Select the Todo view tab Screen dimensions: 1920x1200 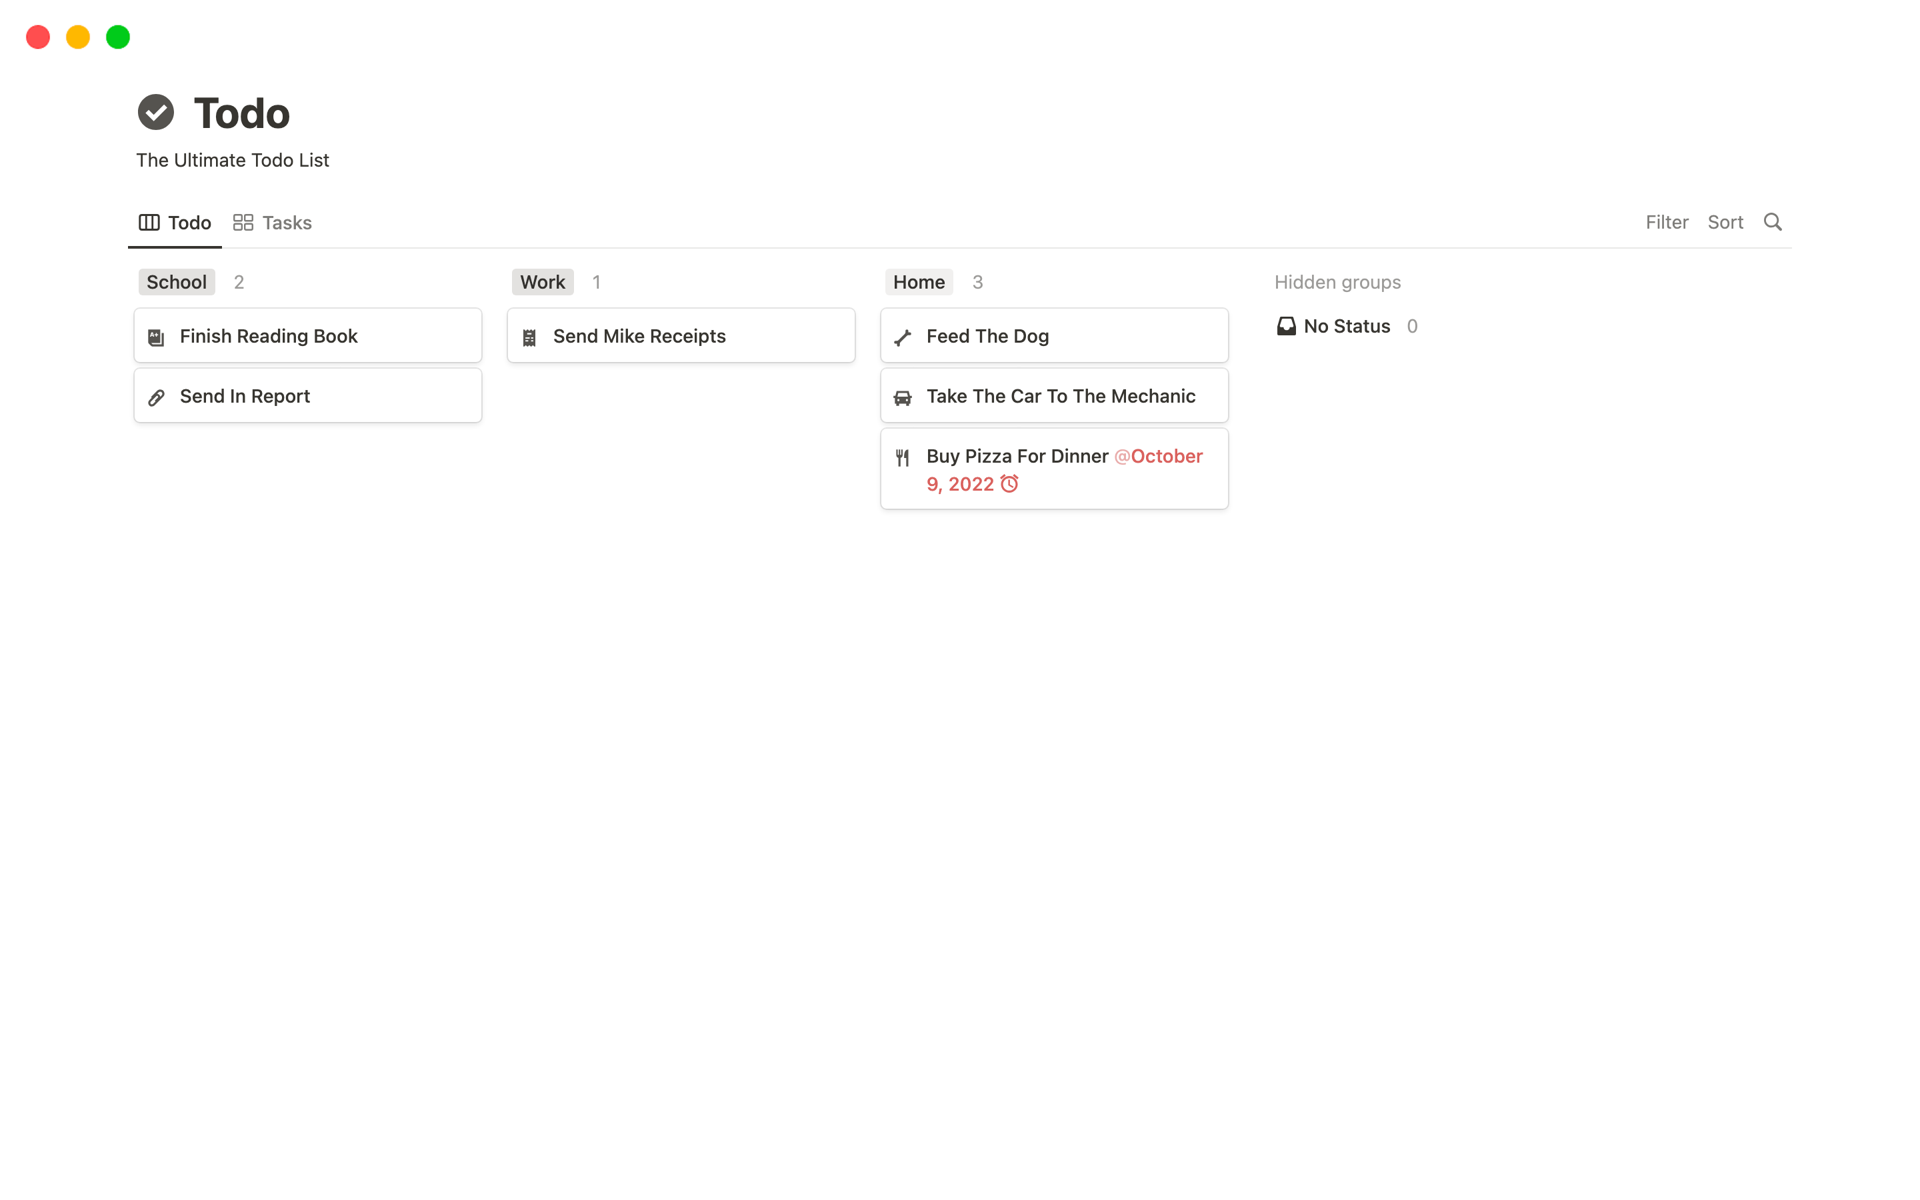pos(190,222)
